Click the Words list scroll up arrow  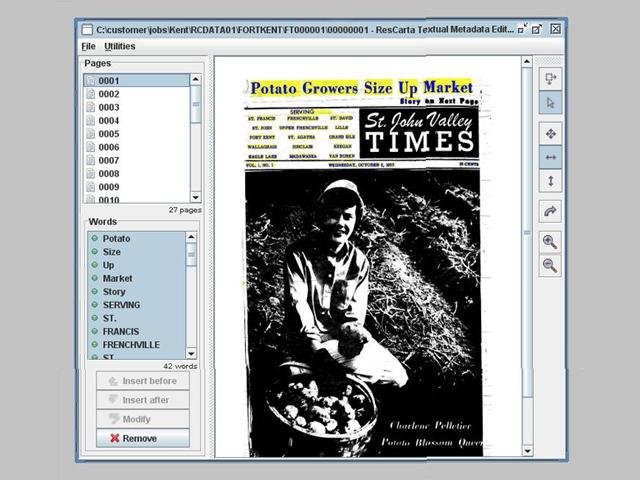(192, 237)
